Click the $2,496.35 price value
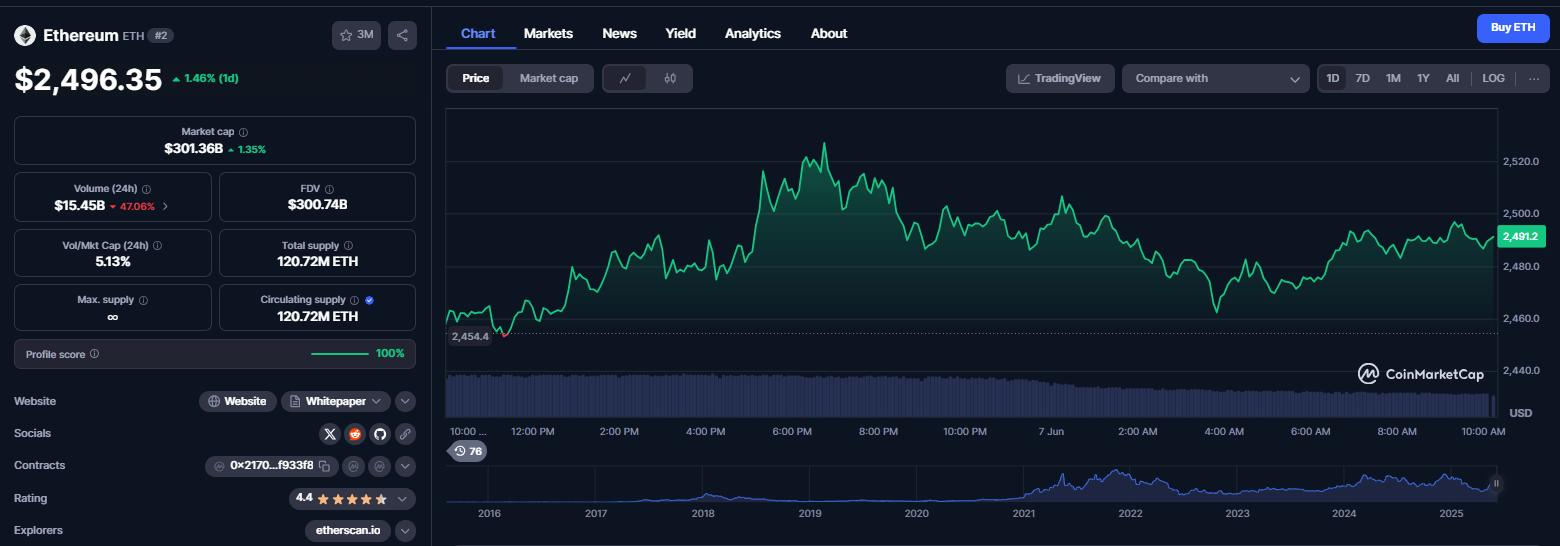The height and width of the screenshot is (546, 1560). pos(88,79)
